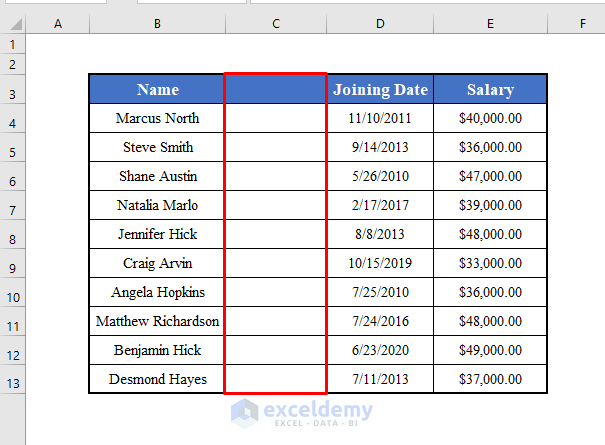This screenshot has height=445, width=605.
Task: Select the Marcus North cell
Action: point(157,118)
